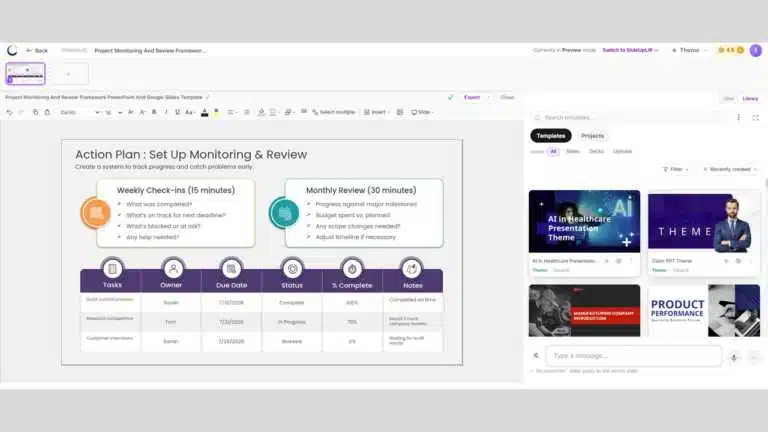Open the Theme dropdown
The image size is (768, 432).
[x=691, y=50]
